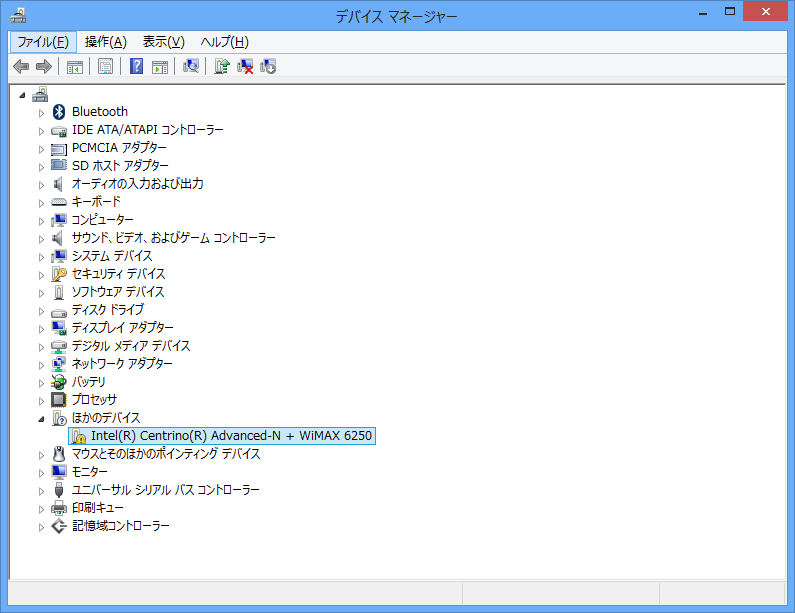The width and height of the screenshot is (795, 613).
Task: Select the キーボード label
Action: (96, 202)
